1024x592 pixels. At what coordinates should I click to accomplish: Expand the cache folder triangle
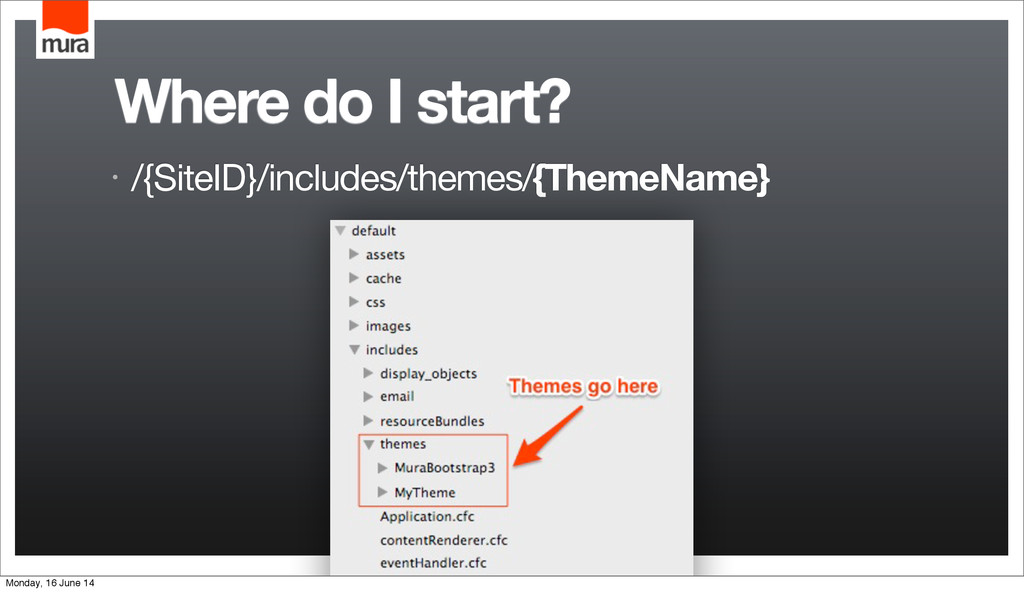354,278
